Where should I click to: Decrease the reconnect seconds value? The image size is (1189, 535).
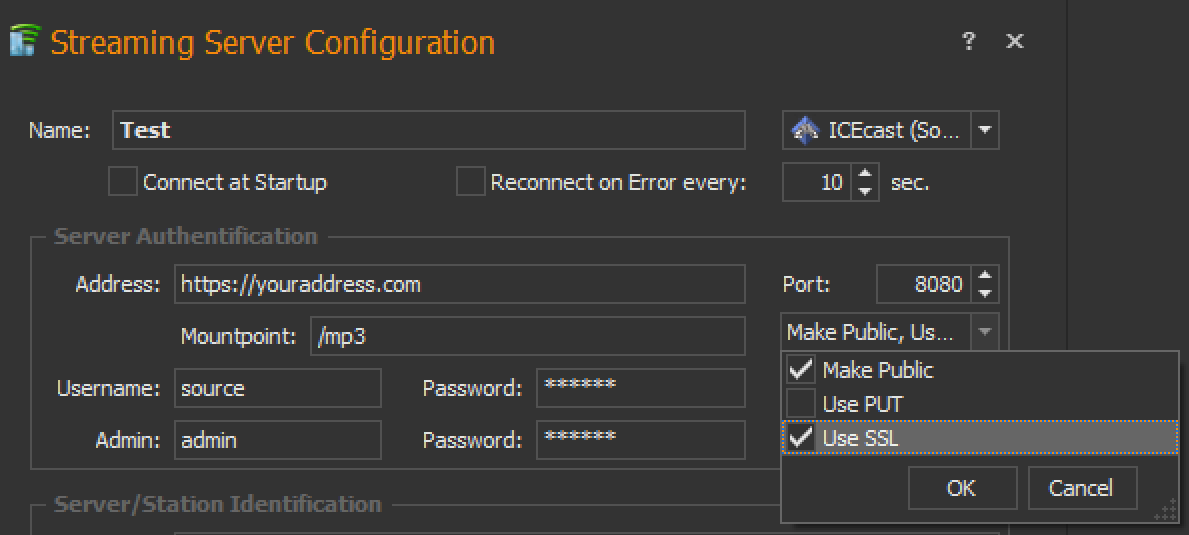[x=866, y=190]
